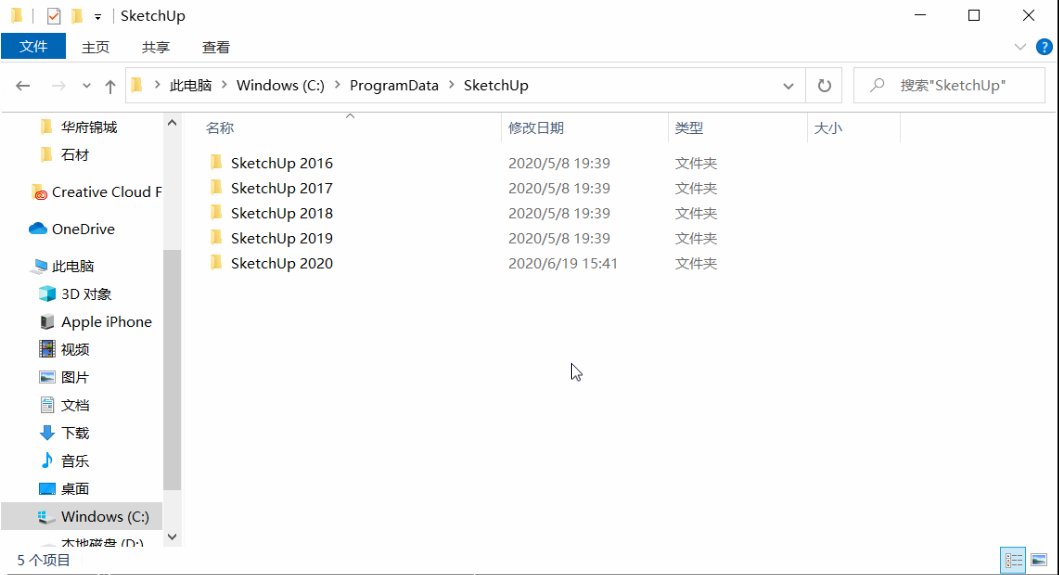The height and width of the screenshot is (575, 1059).
Task: Click the 2020/6/19 15:41 date cell
Action: pyautogui.click(x=563, y=263)
